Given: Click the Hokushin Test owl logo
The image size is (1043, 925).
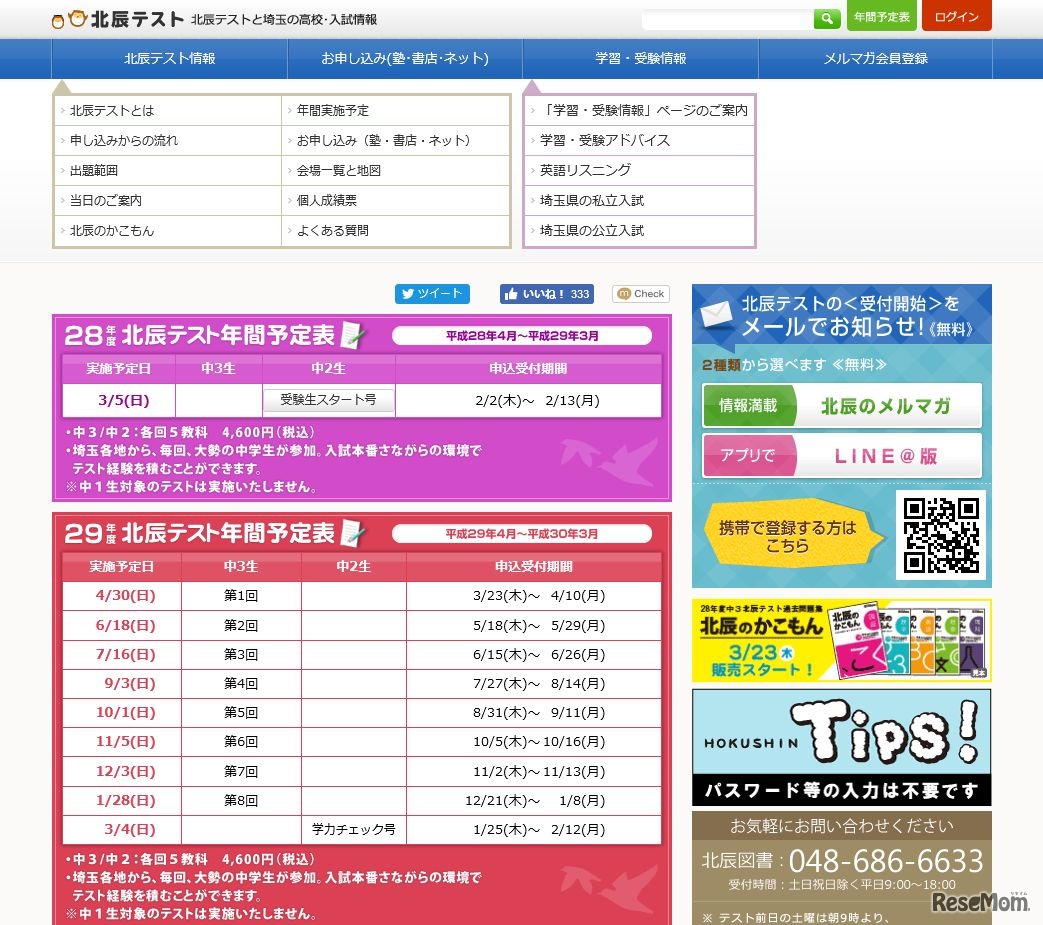Looking at the screenshot, I should coord(117,19).
